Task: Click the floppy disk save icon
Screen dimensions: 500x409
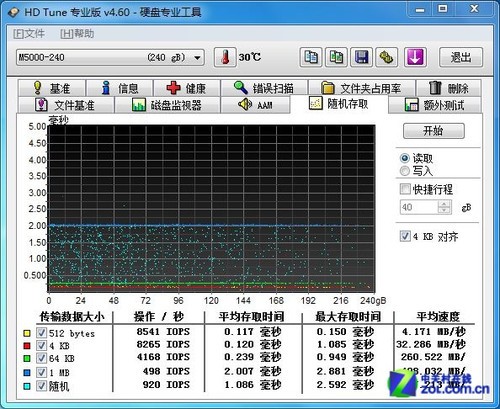Action: [362, 57]
